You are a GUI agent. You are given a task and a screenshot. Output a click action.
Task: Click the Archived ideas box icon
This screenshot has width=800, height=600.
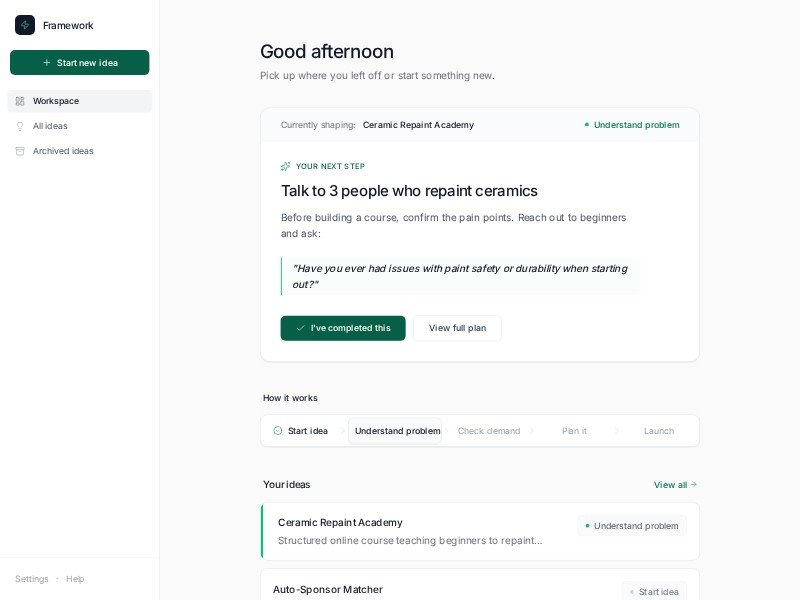20,151
